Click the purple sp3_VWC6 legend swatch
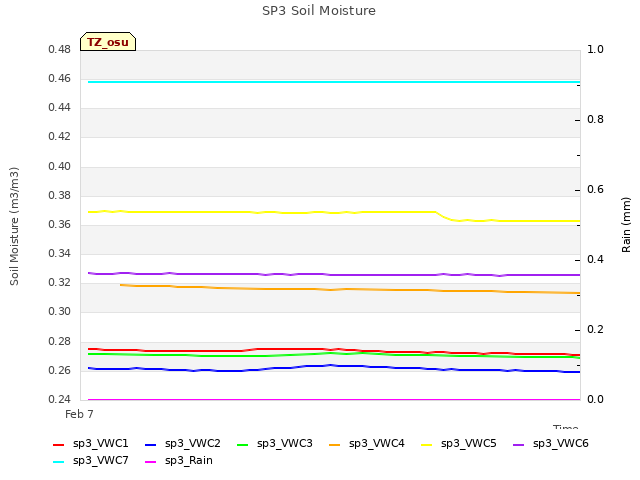 518,445
